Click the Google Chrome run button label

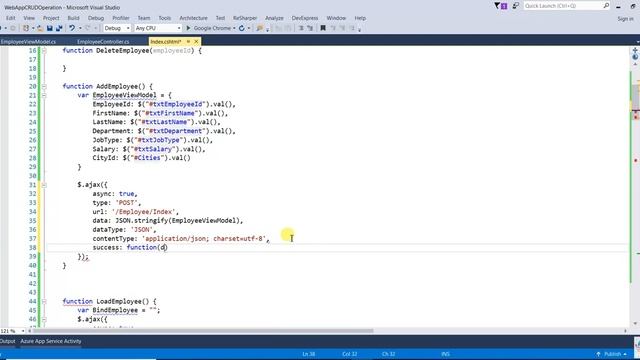[212, 28]
